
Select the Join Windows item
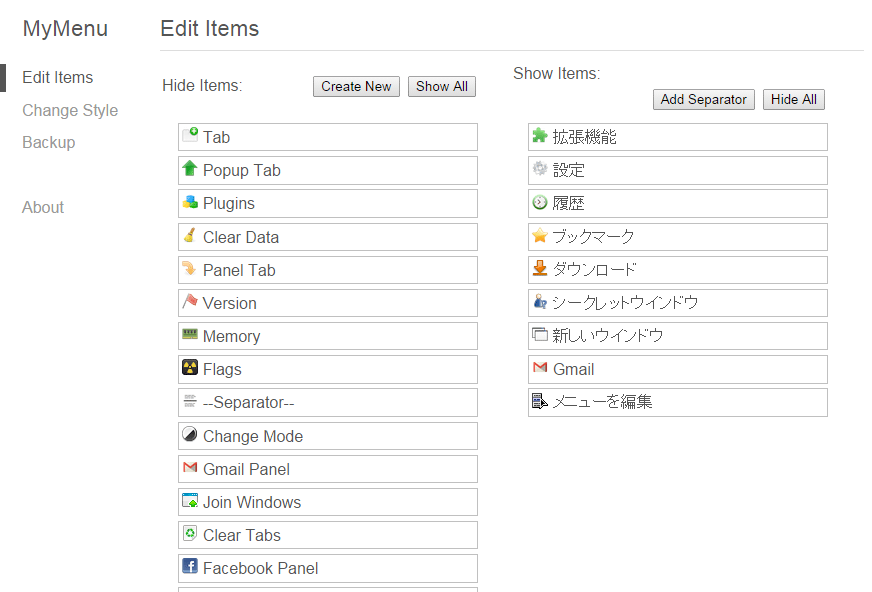pyautogui.click(x=328, y=502)
